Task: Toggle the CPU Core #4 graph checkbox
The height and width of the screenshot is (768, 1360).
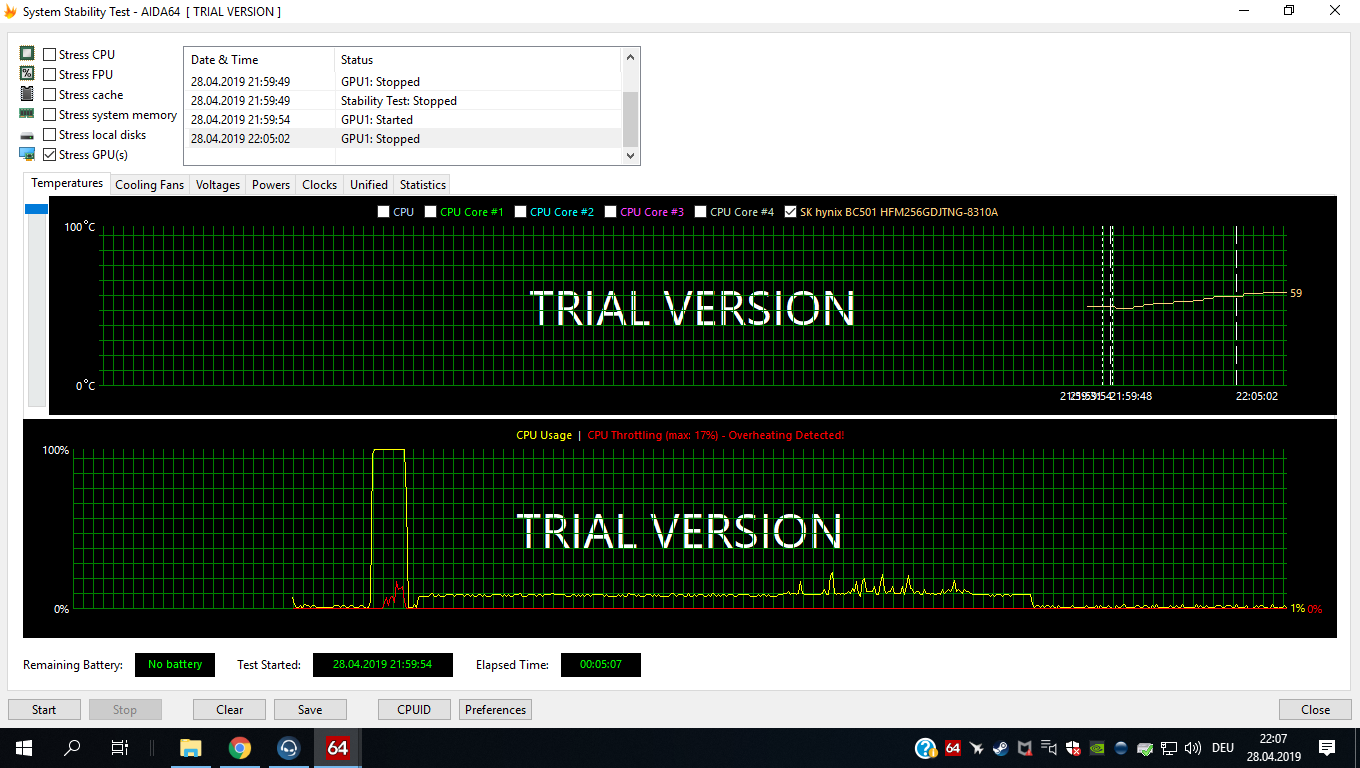Action: pos(701,212)
